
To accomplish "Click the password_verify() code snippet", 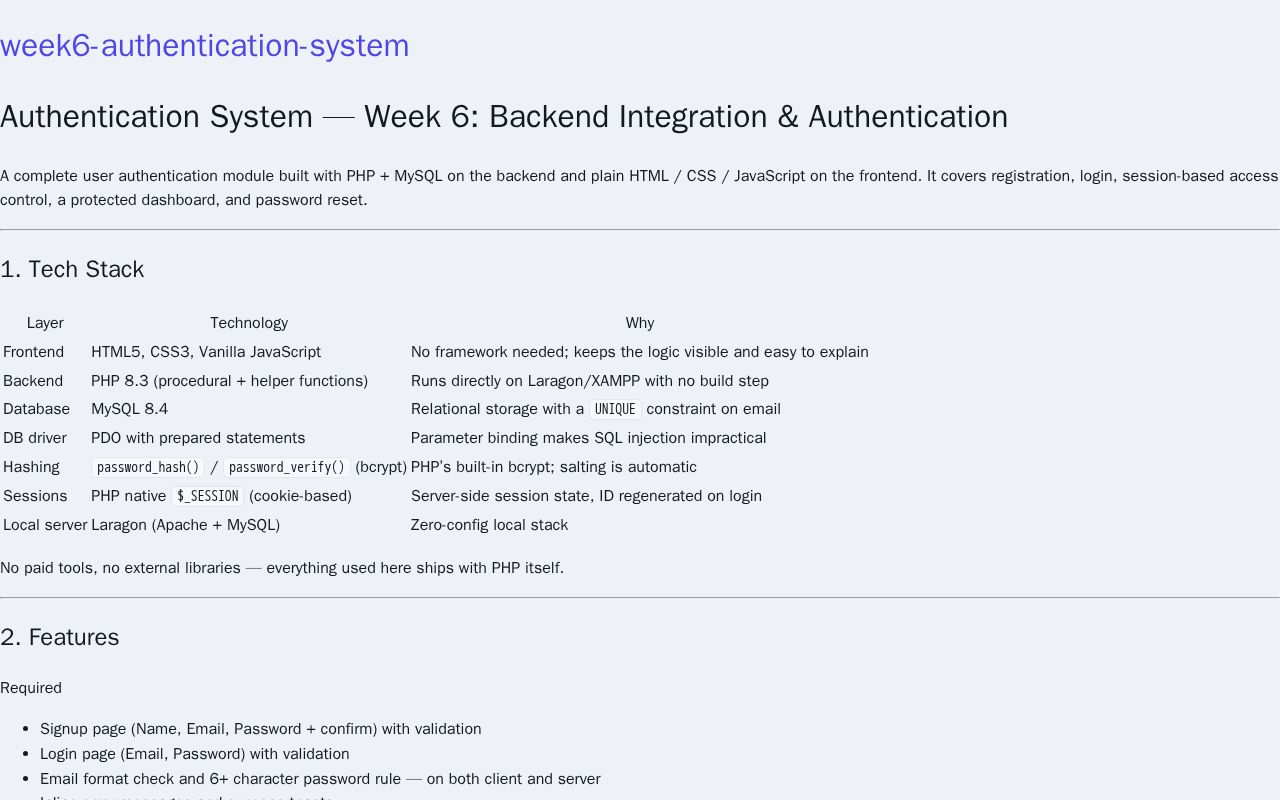I will click(x=287, y=467).
